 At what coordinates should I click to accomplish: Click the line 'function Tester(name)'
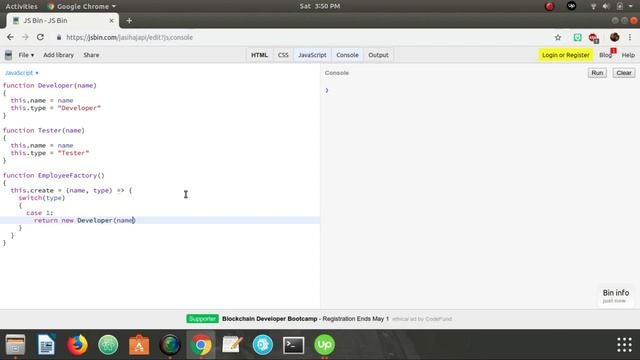coord(44,130)
